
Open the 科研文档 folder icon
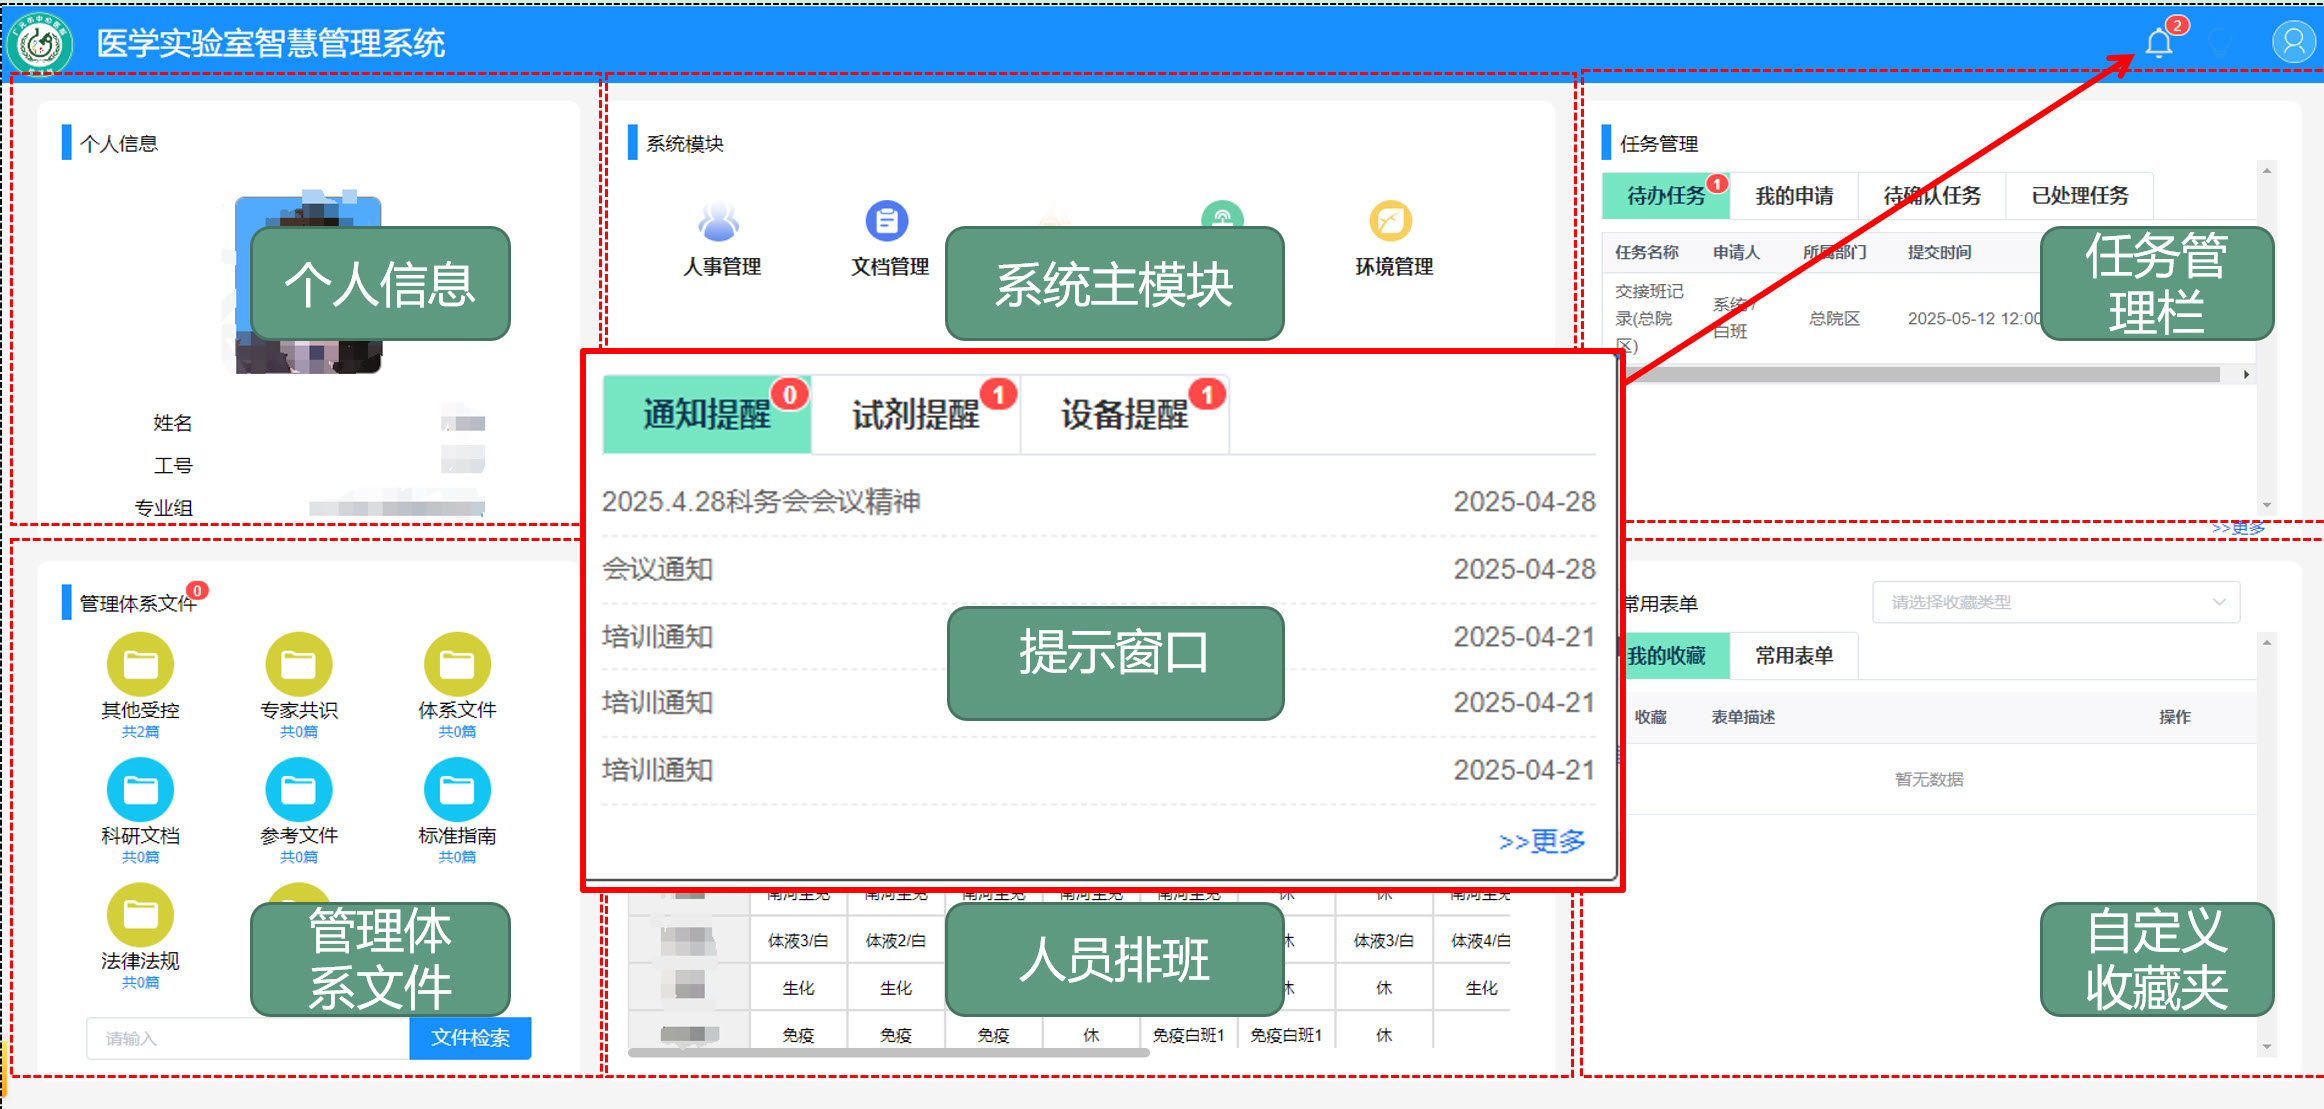140,790
